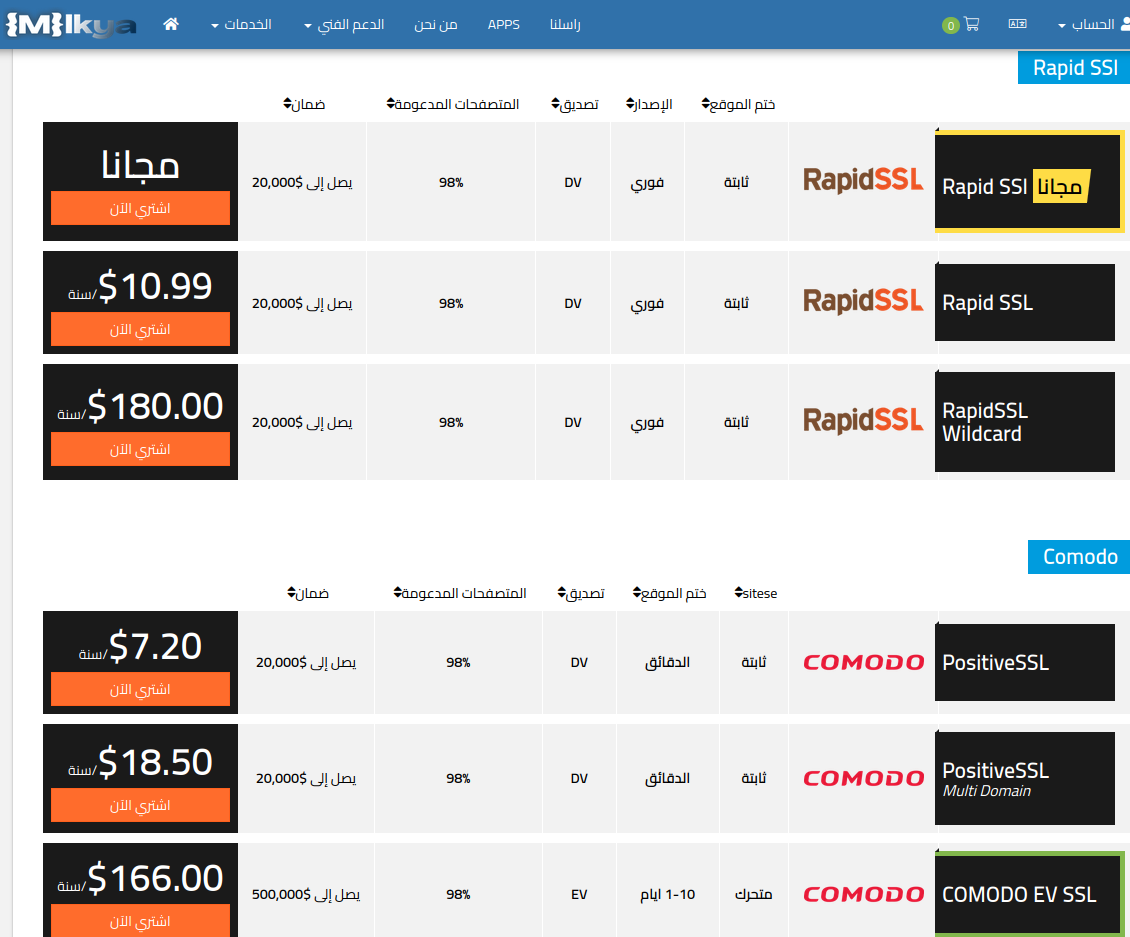The height and width of the screenshot is (937, 1130).
Task: Sort Rapid SSL table by ضمان column
Action: tap(304, 104)
